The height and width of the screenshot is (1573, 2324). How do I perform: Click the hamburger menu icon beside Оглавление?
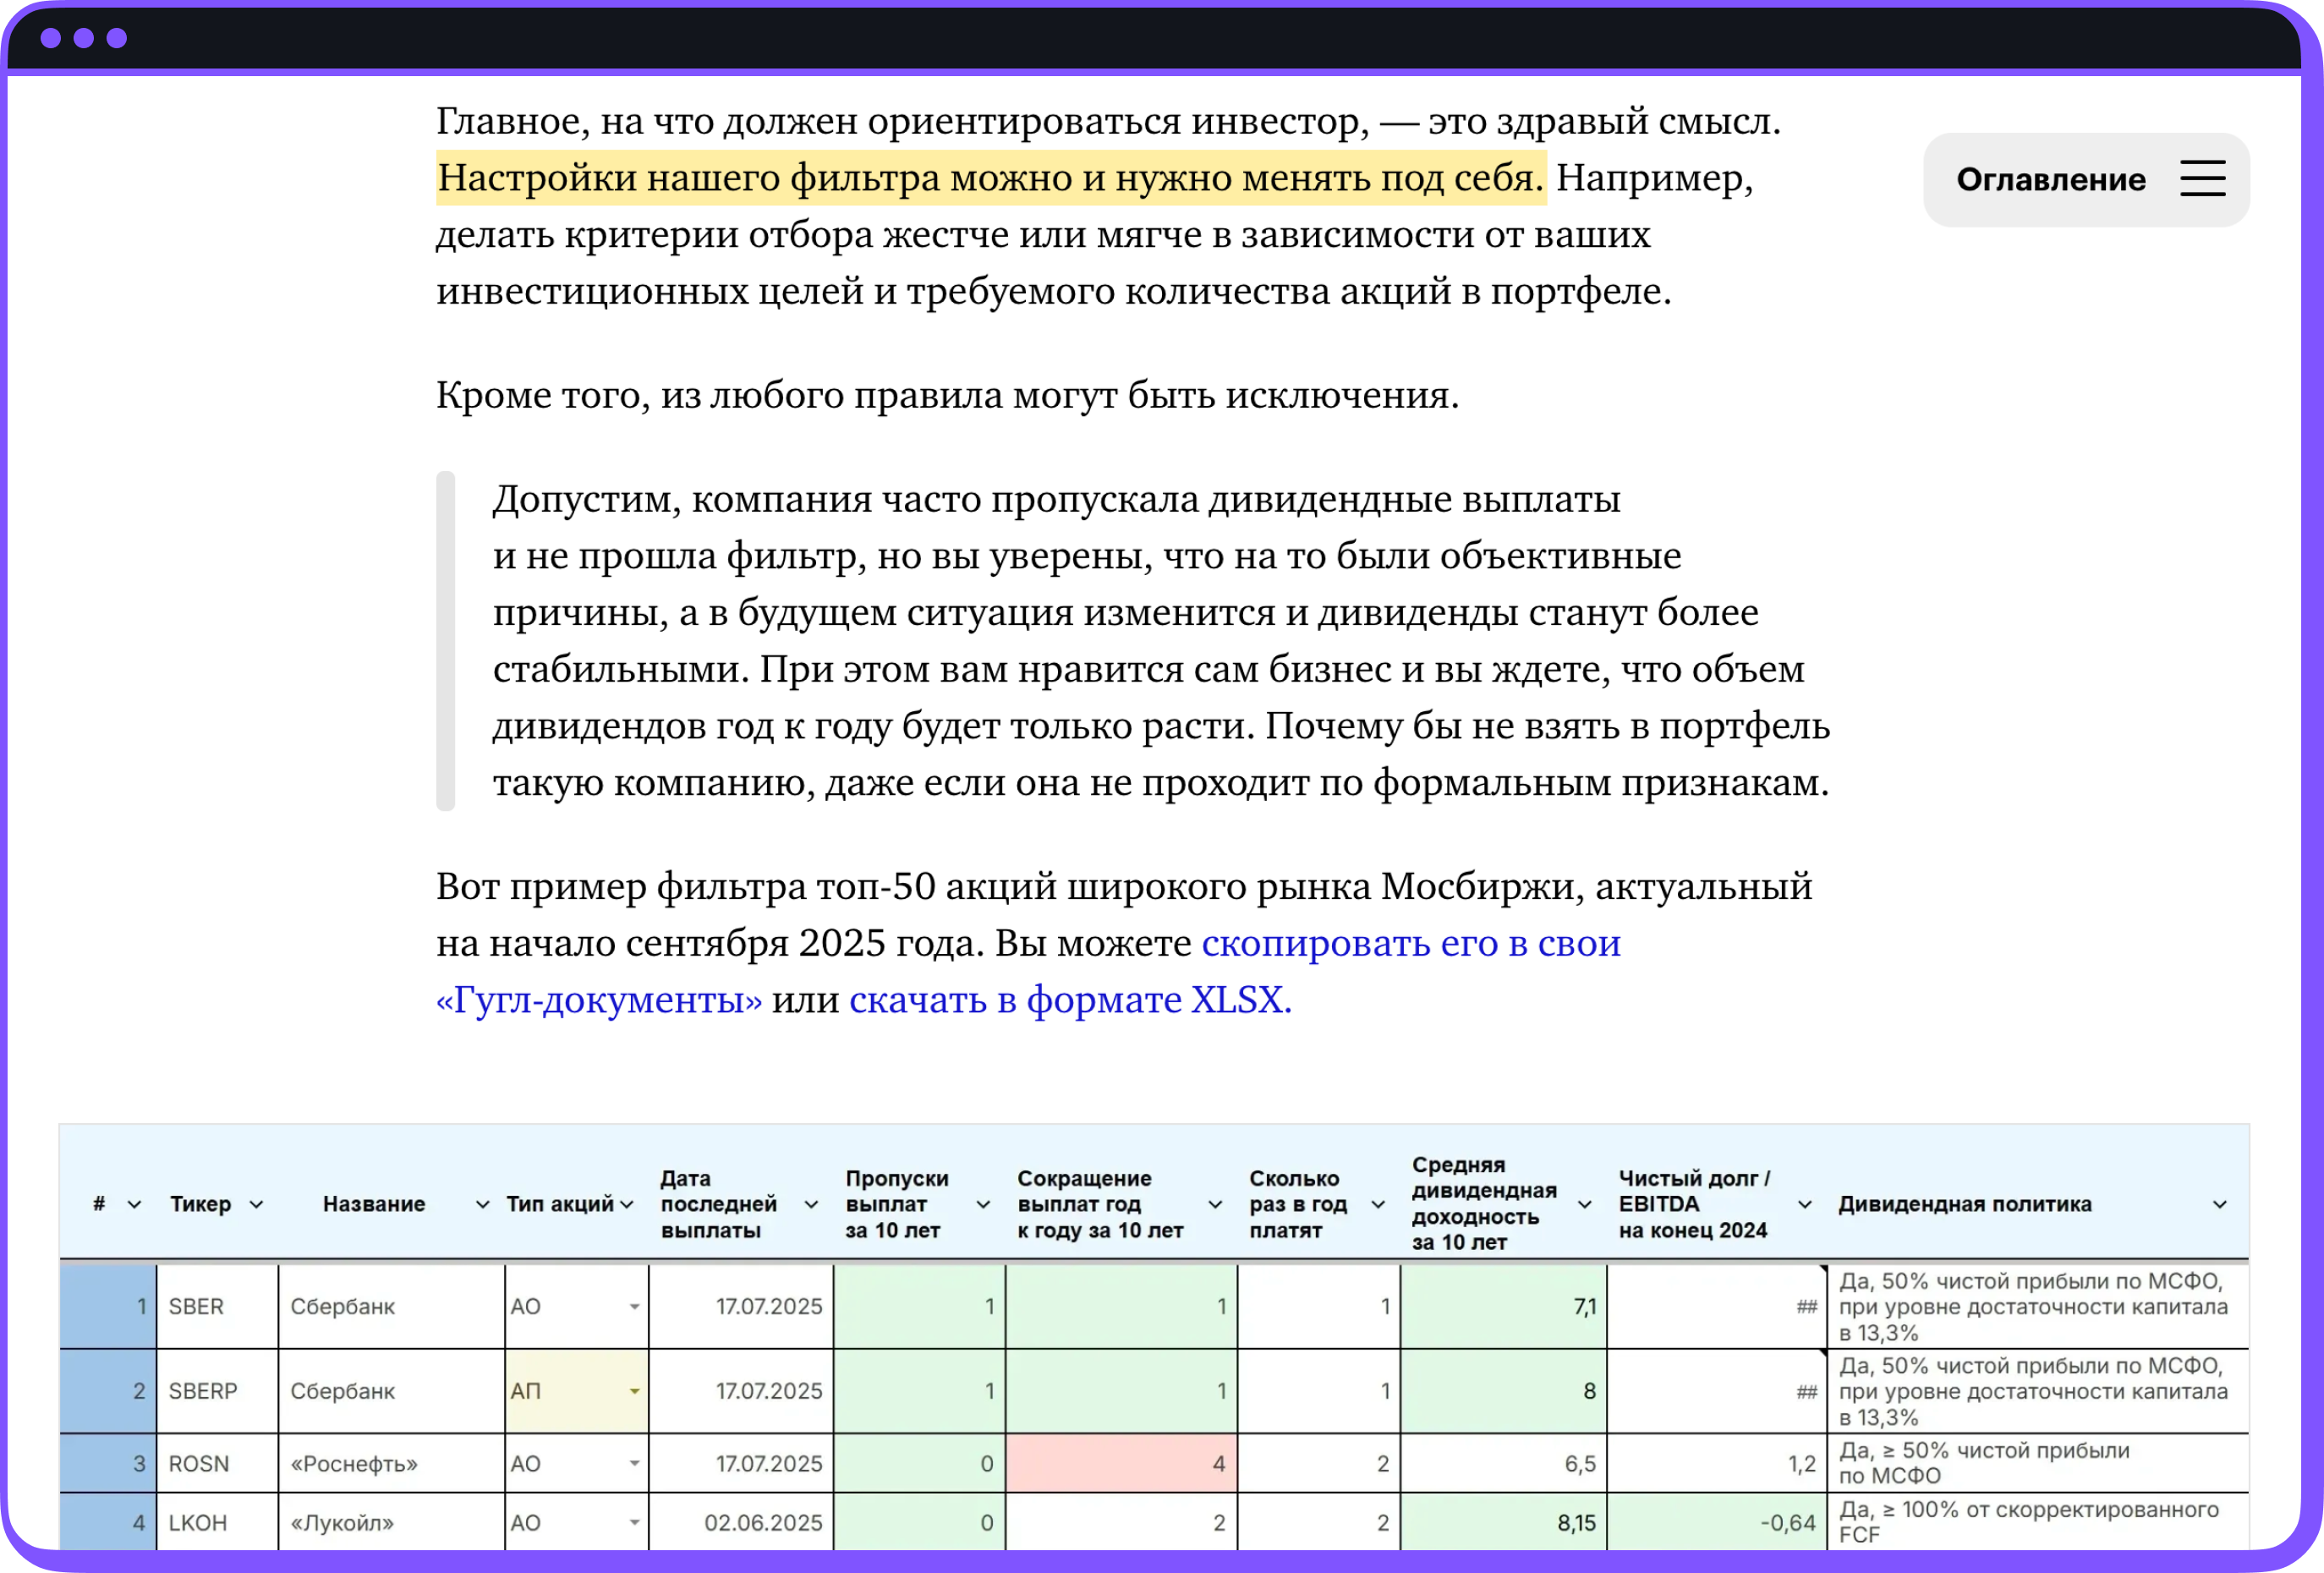pos(2202,179)
